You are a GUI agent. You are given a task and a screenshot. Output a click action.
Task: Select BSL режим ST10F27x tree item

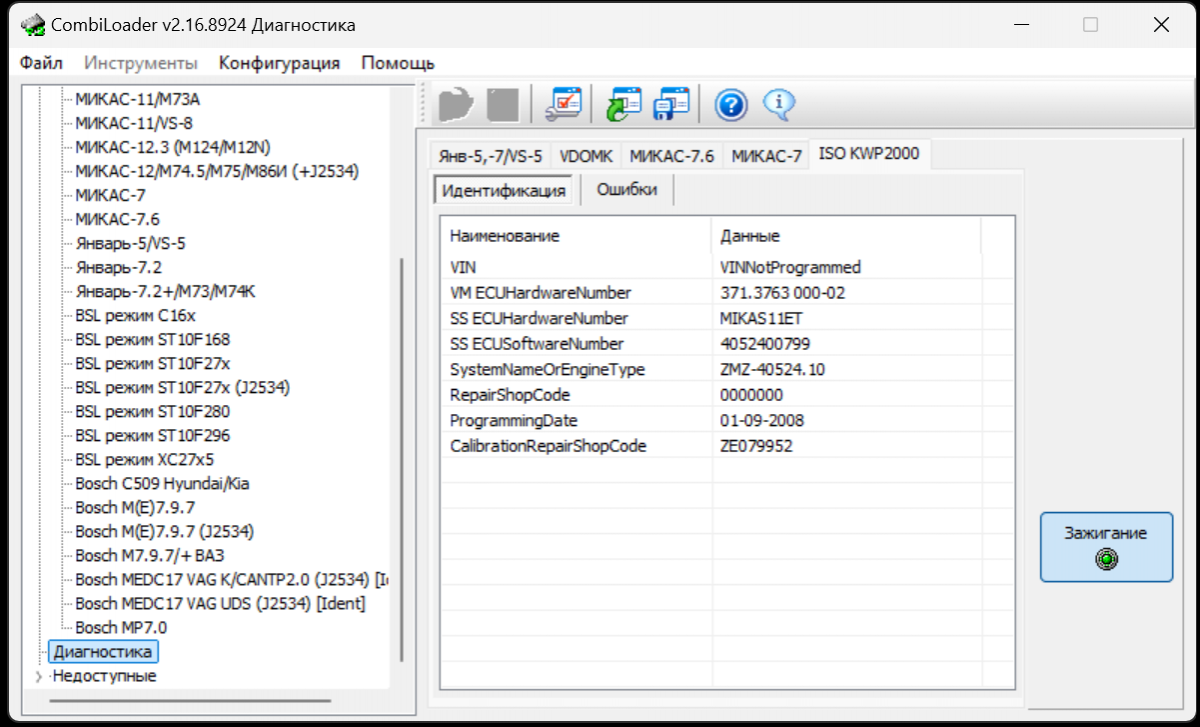(153, 363)
